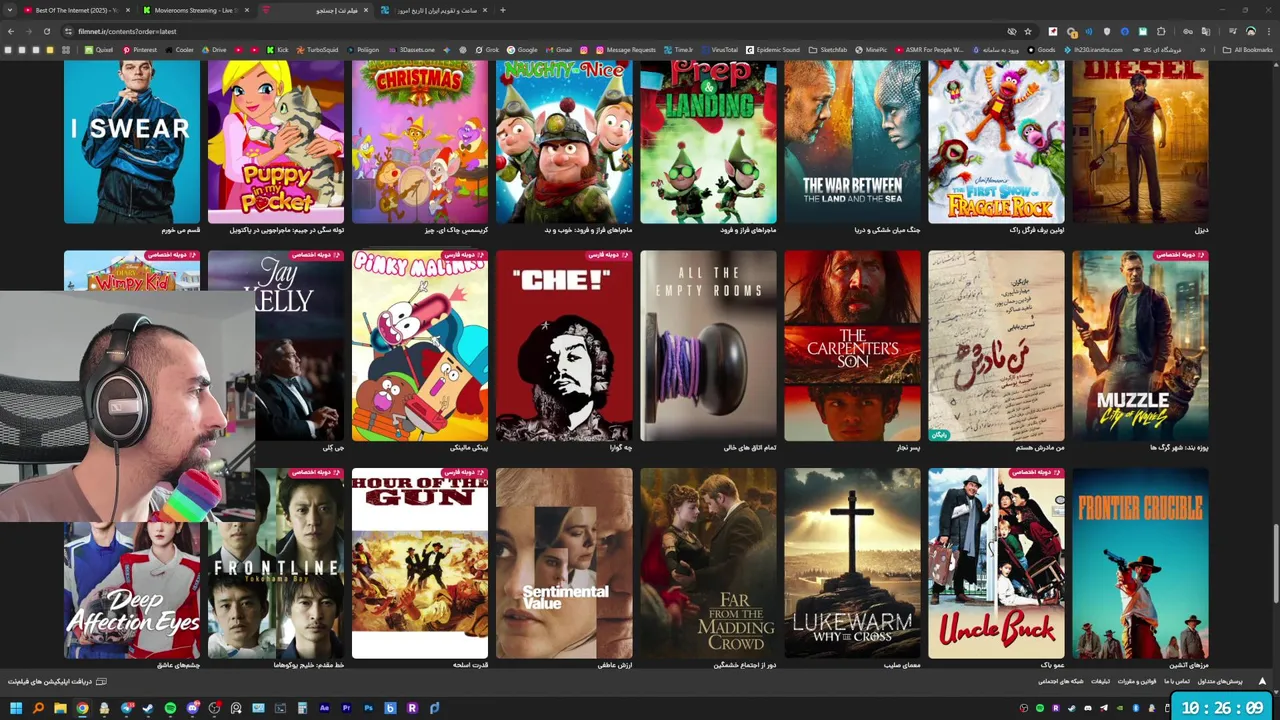Open the Fraggle Rock poster
Image resolution: width=1280 pixels, height=720 pixels.
coord(996,142)
